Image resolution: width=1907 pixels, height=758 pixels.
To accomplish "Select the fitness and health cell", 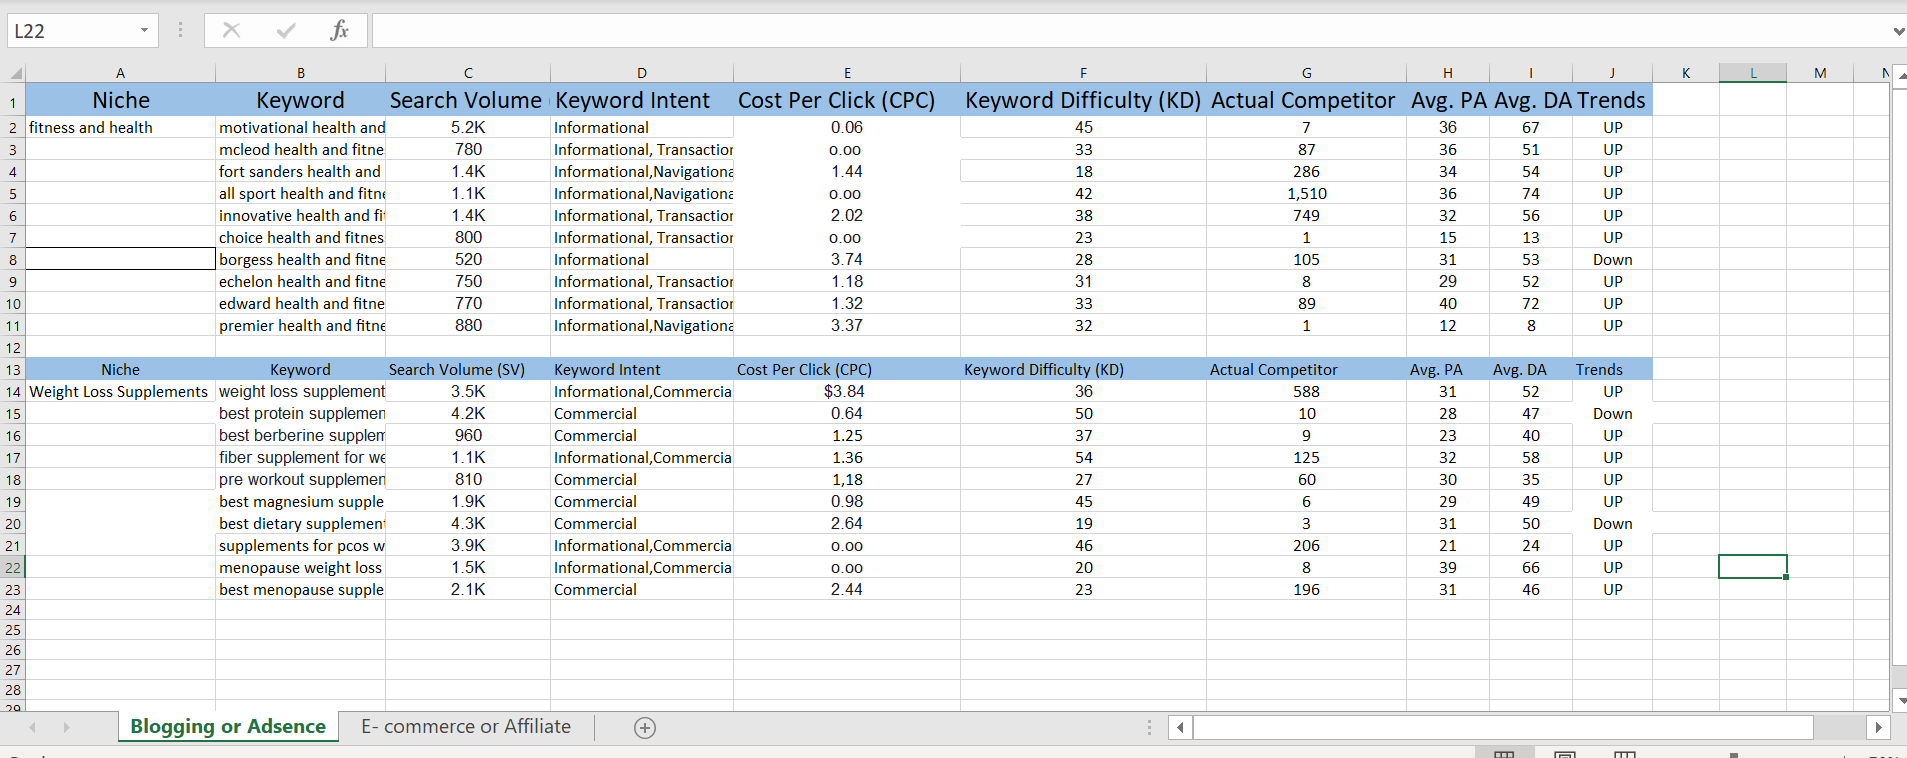I will click(x=119, y=128).
